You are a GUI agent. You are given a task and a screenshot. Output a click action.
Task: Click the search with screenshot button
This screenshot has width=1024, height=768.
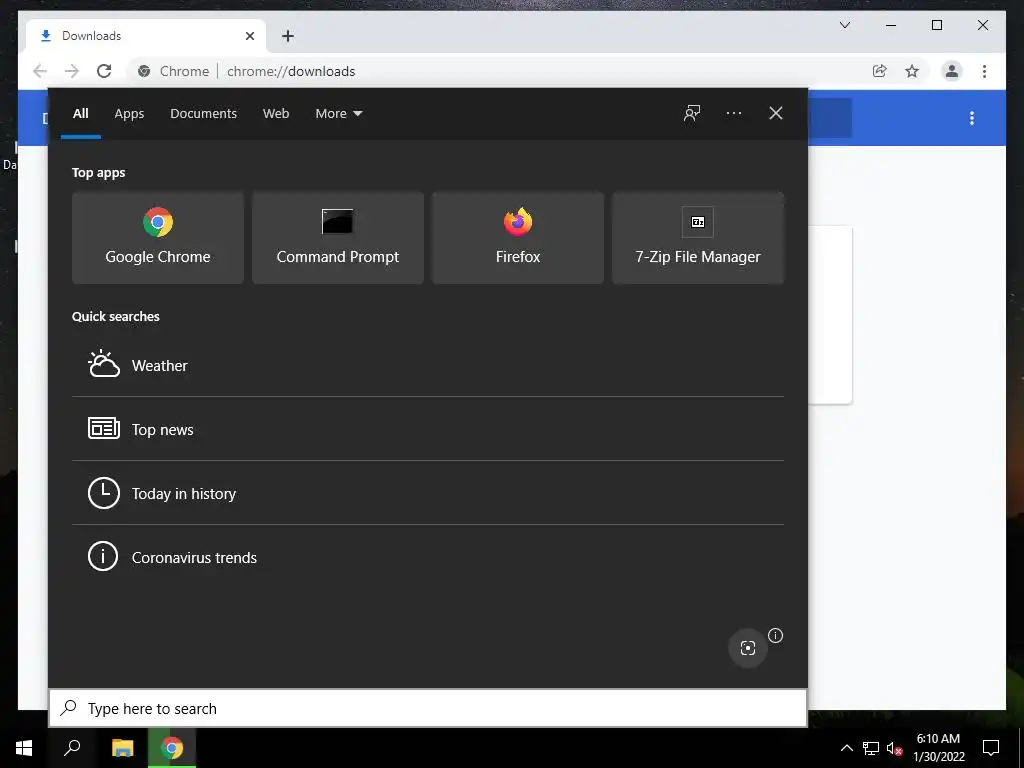click(748, 648)
